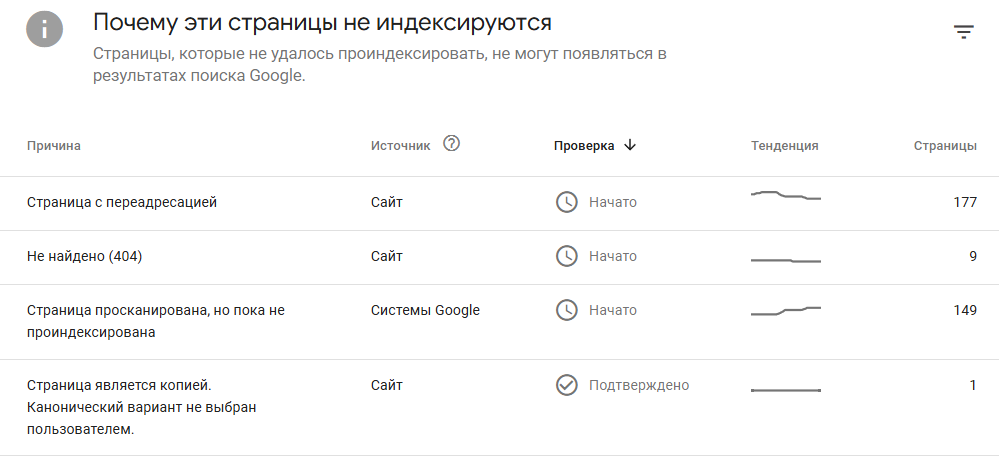Click the trend sparkline in the 149 pages row

[x=786, y=311]
